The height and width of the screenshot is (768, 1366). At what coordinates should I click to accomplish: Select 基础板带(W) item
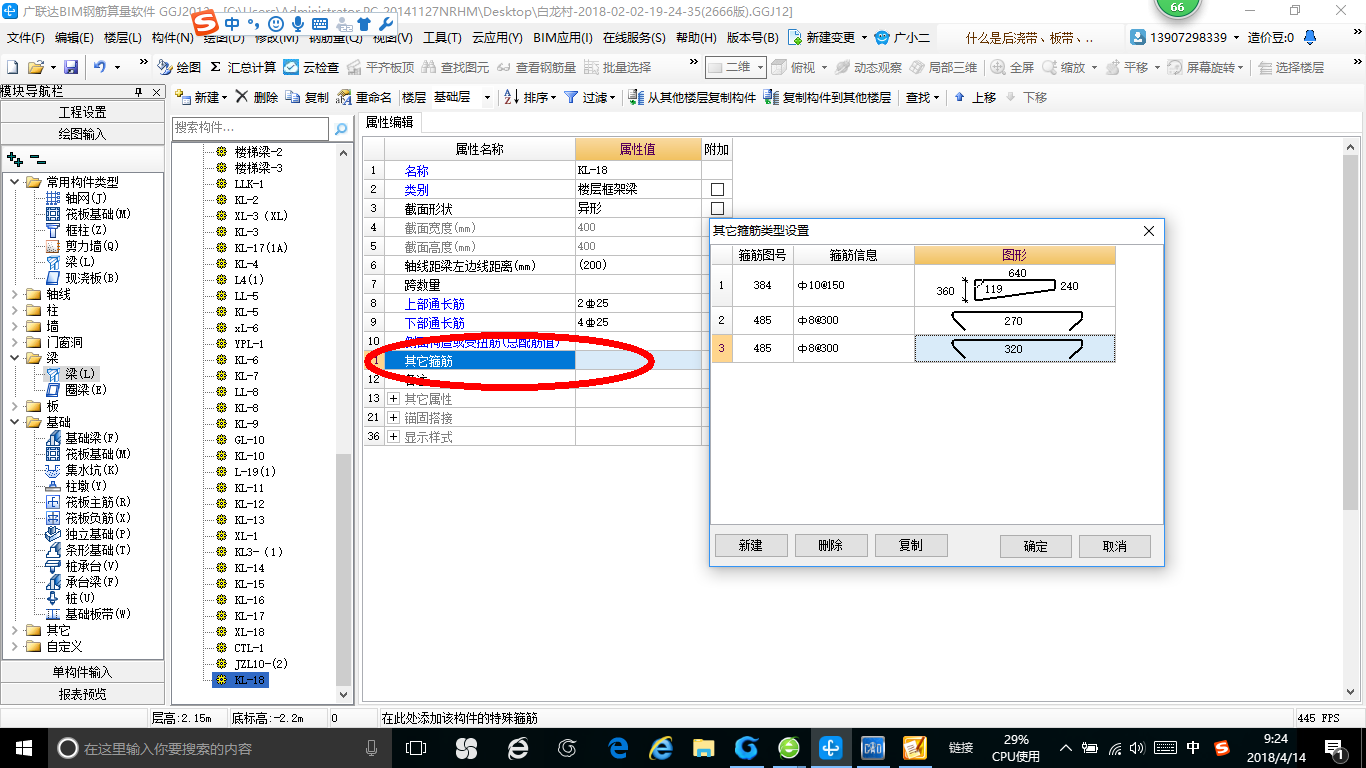click(88, 614)
